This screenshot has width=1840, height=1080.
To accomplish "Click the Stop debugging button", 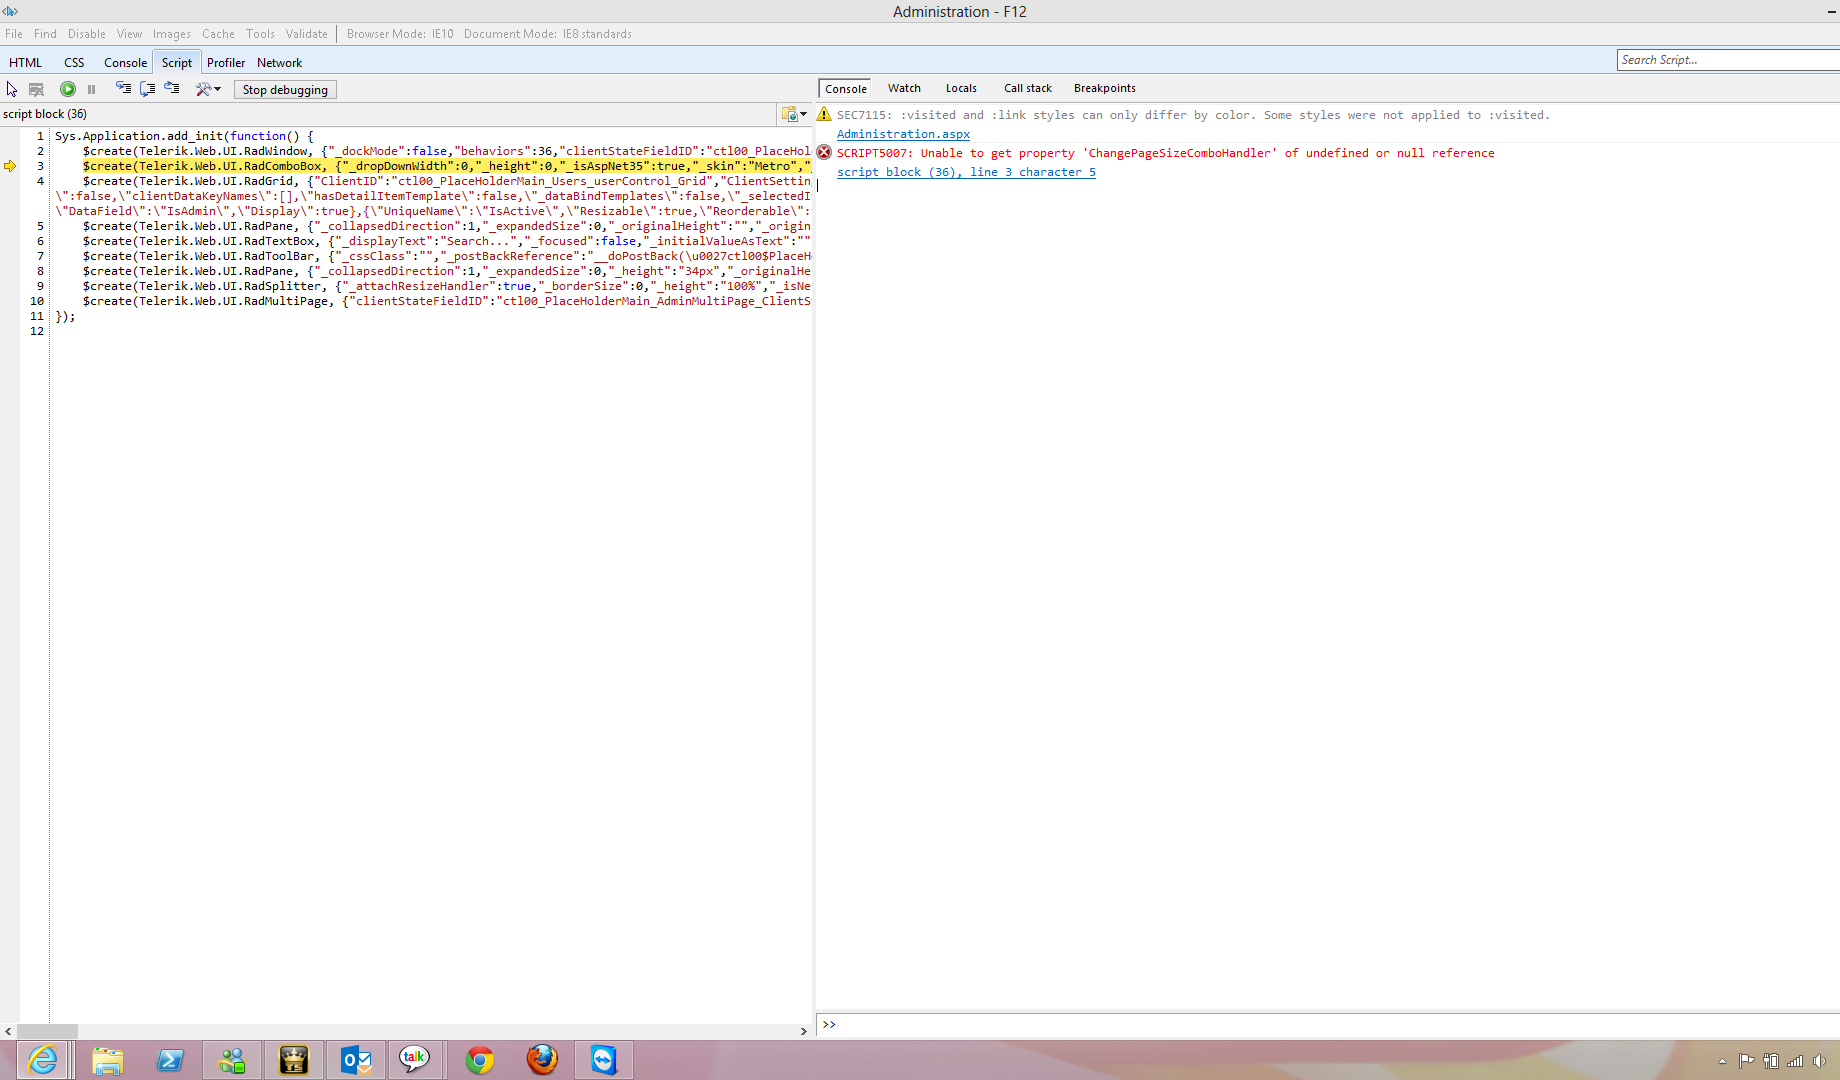I will point(285,90).
